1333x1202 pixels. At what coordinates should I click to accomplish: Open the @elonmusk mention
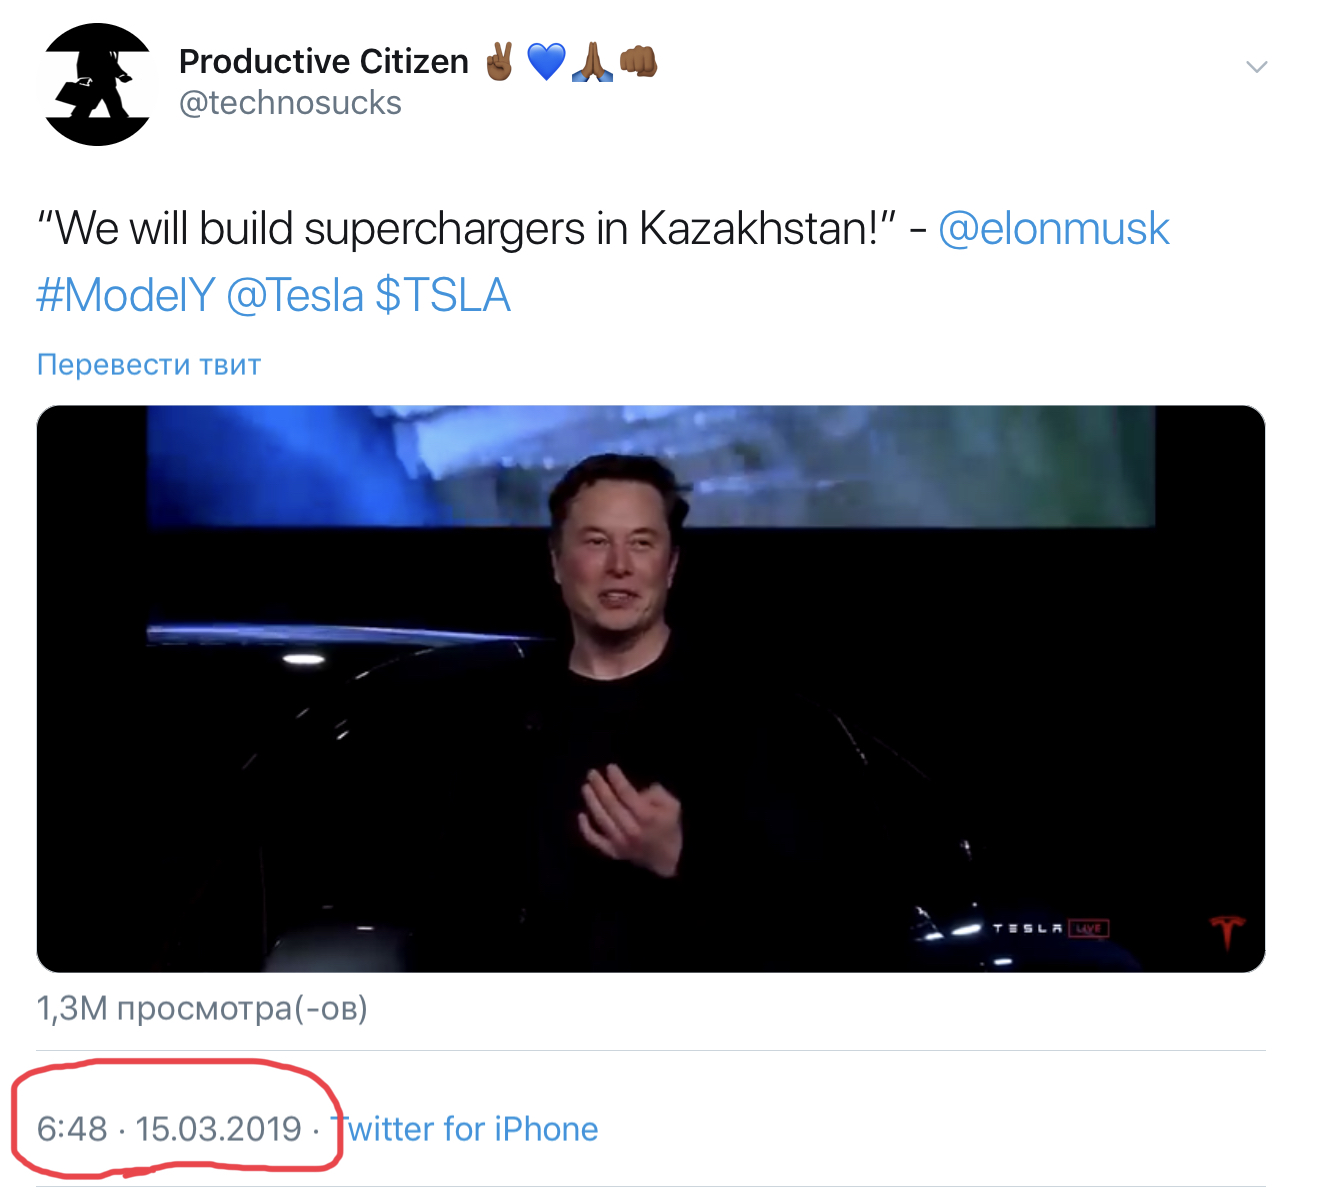1053,228
